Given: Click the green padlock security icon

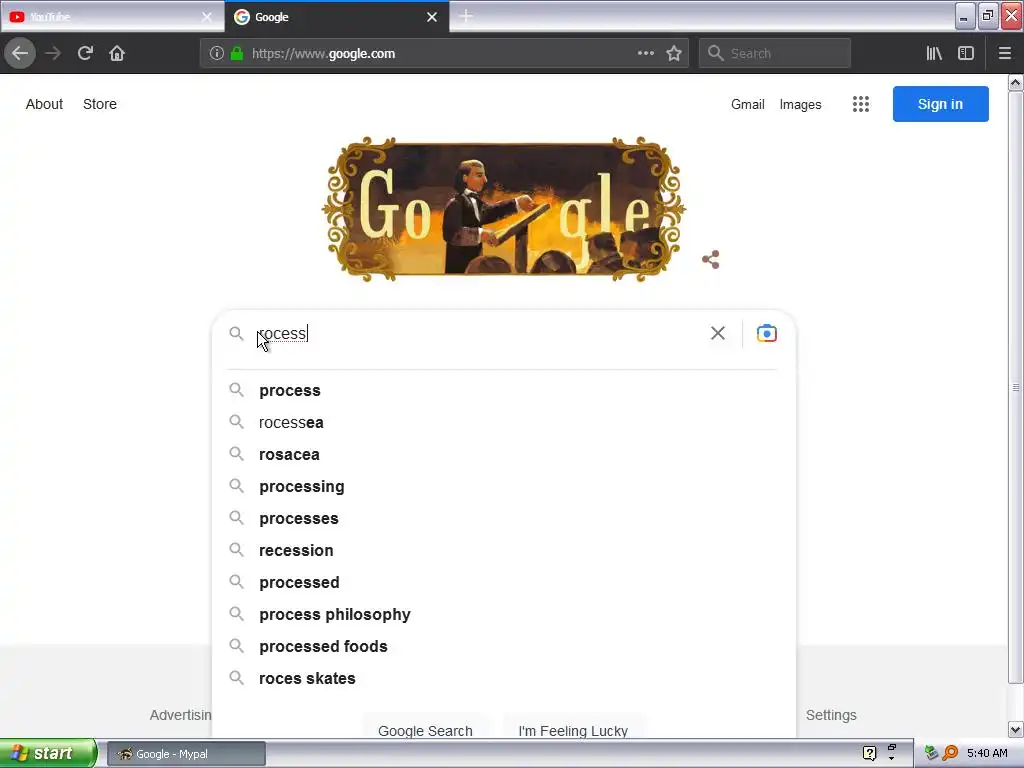Looking at the screenshot, I should tap(237, 53).
